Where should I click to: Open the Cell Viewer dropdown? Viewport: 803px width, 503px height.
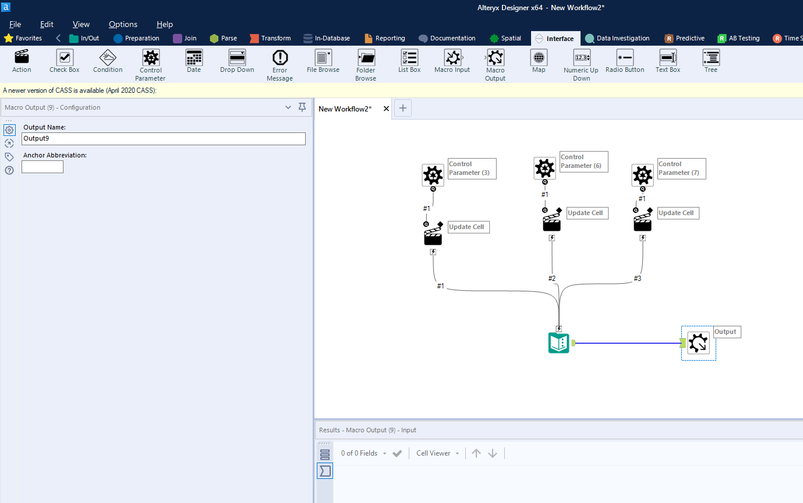[438, 453]
